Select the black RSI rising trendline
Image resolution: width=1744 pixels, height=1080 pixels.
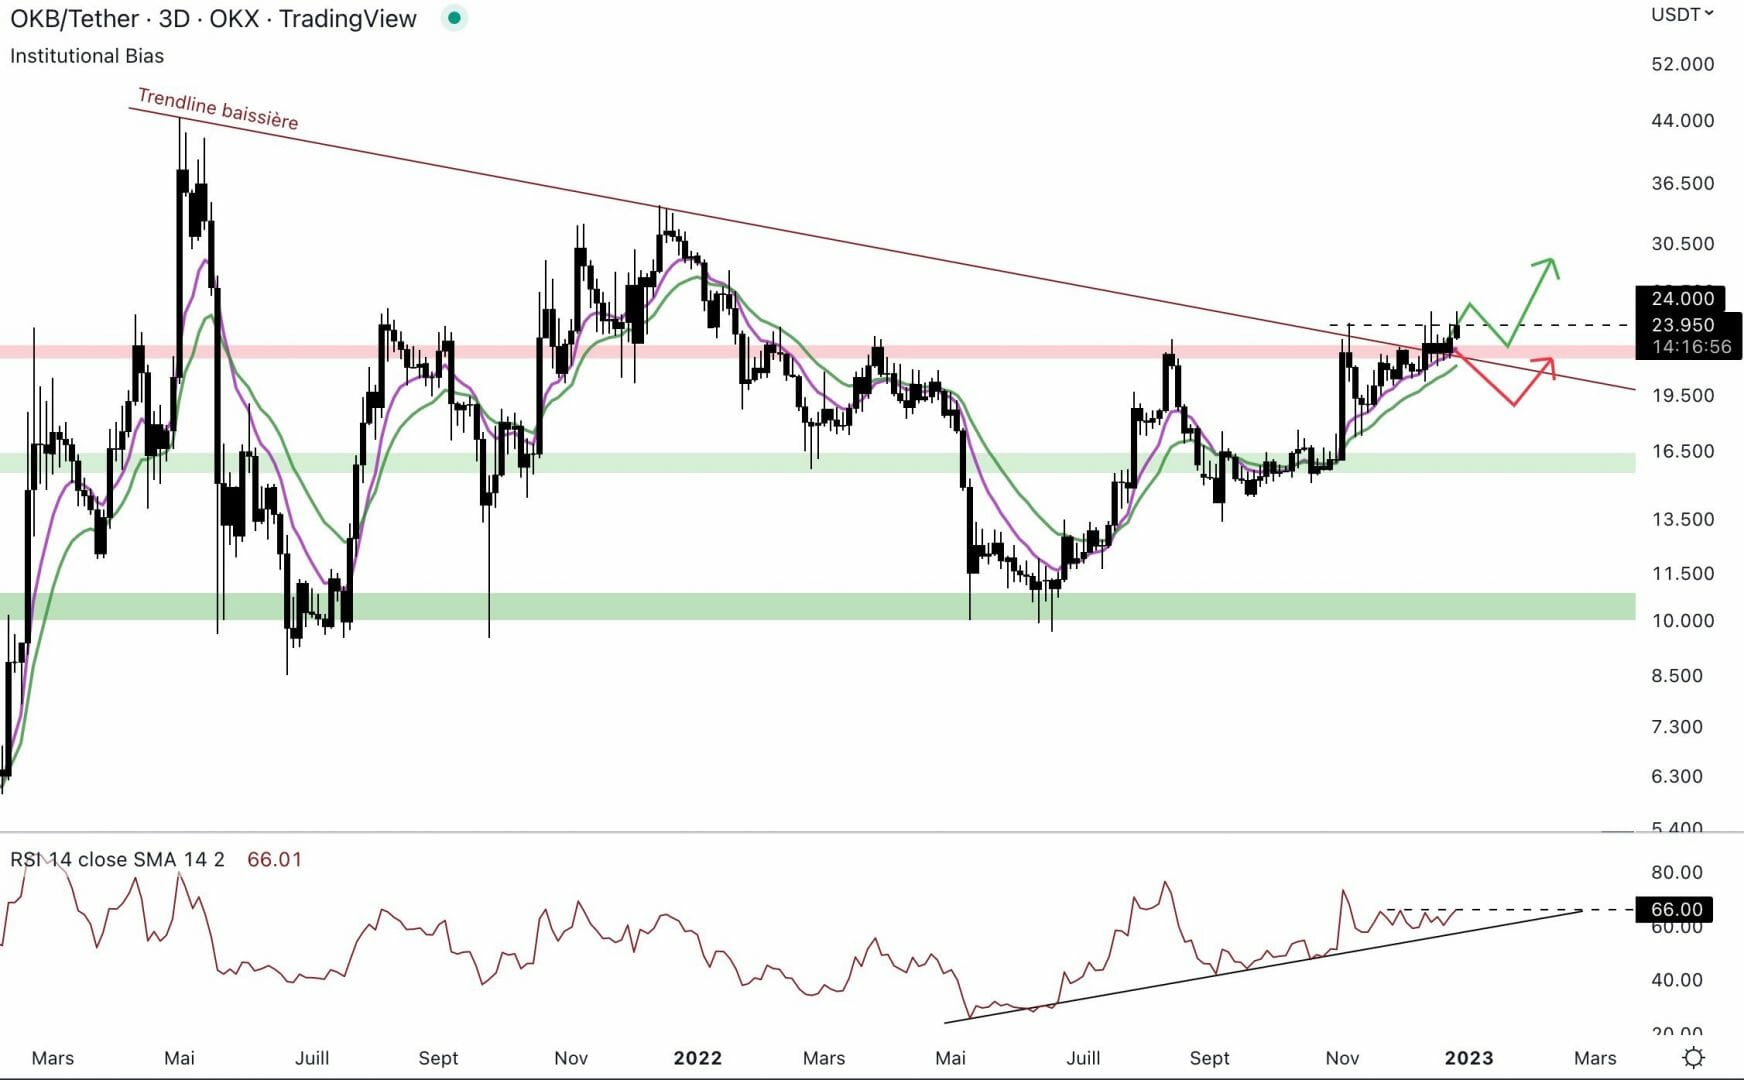[1250, 968]
